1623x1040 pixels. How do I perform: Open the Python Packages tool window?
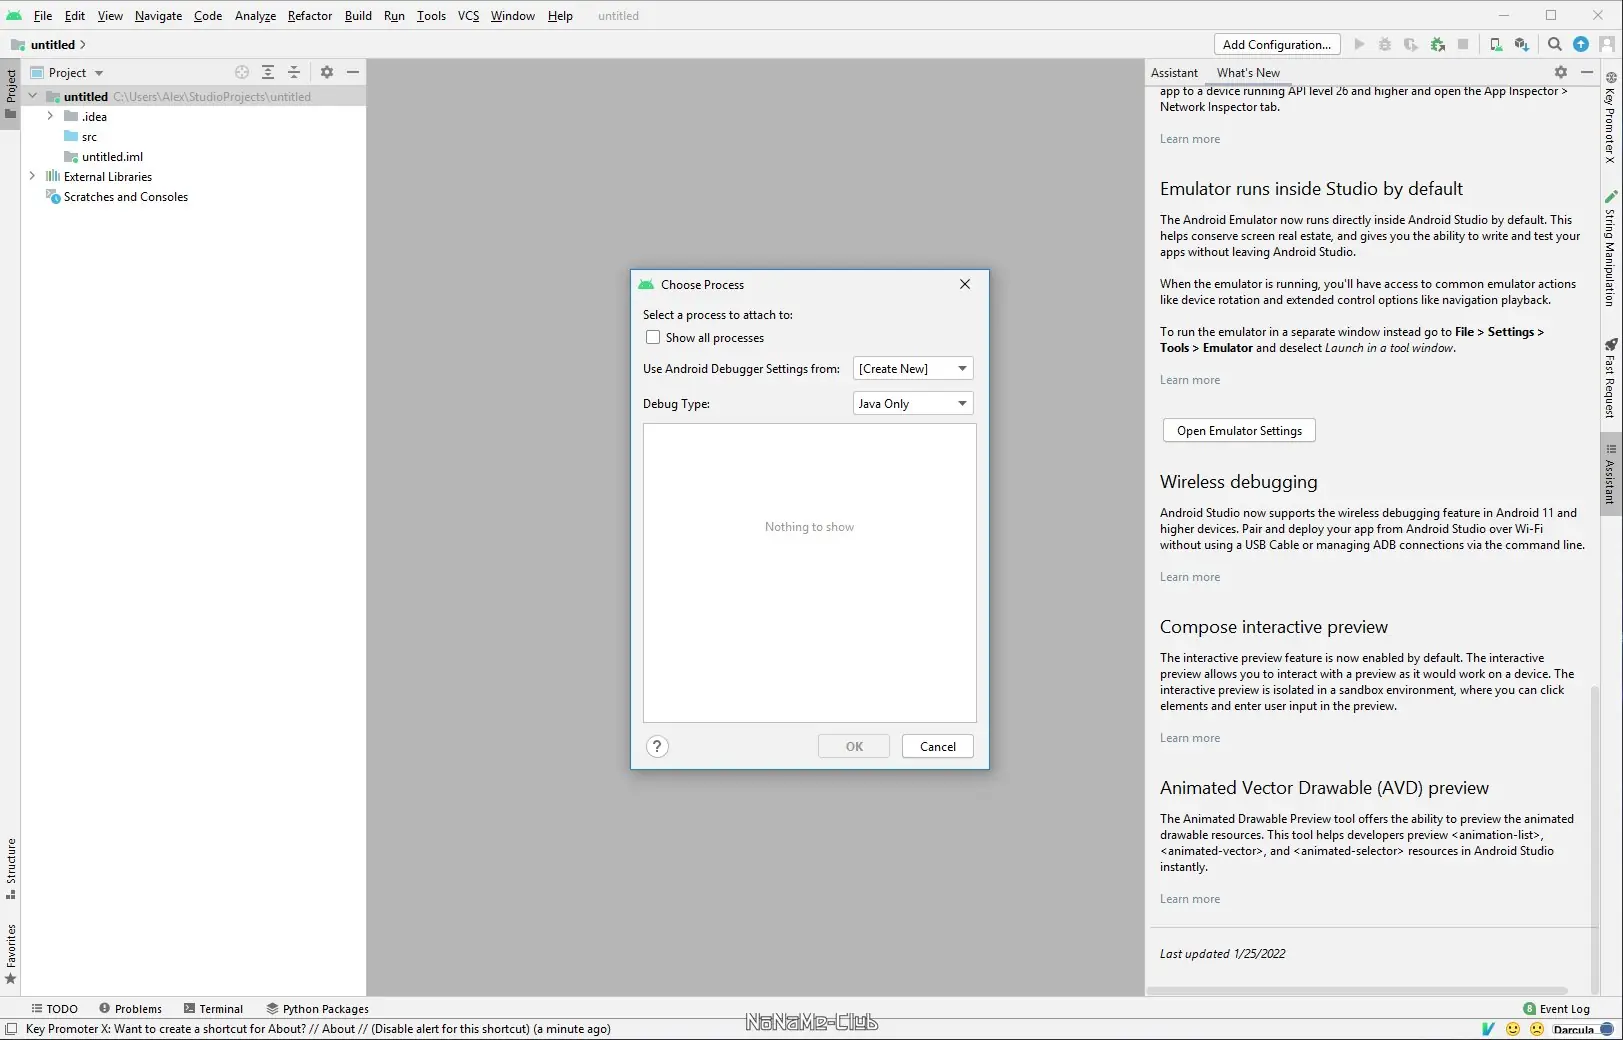pyautogui.click(x=317, y=1009)
